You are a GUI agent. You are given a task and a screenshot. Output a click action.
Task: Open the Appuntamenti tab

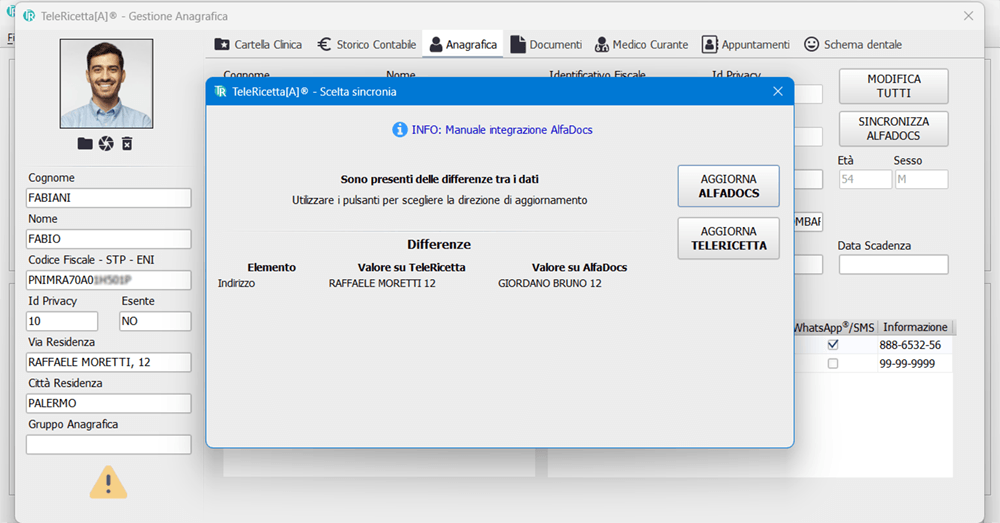point(746,44)
